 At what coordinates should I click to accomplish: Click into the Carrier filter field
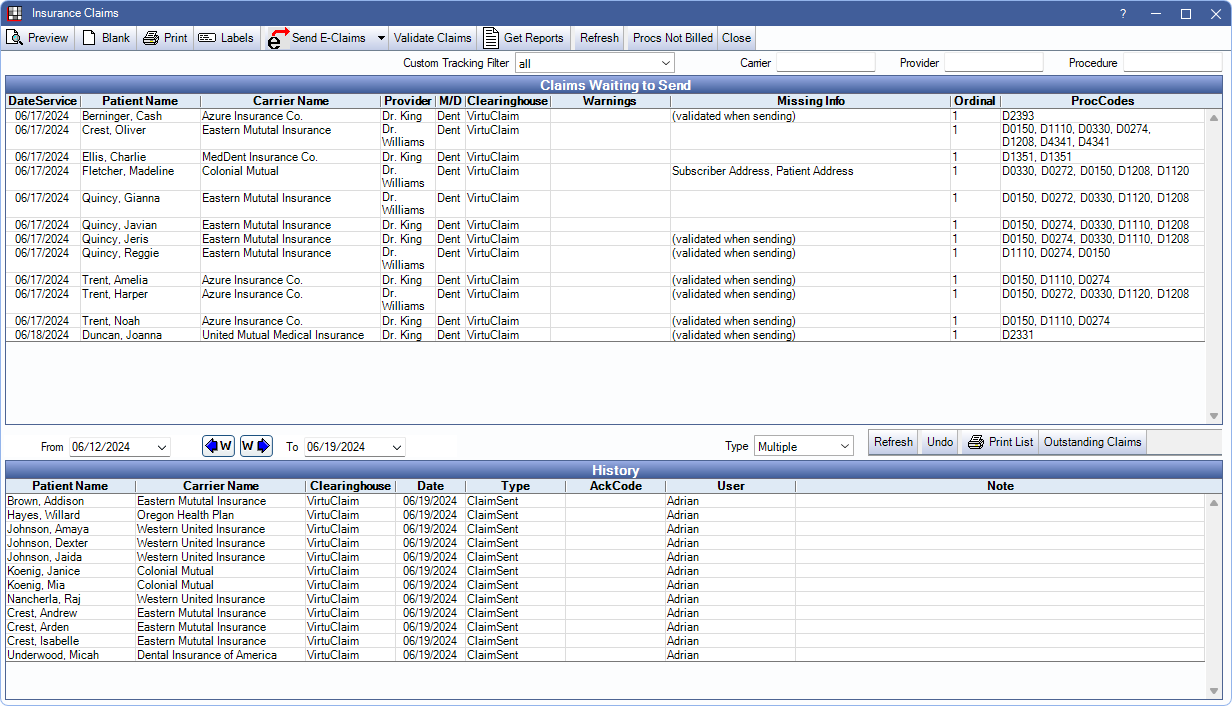click(825, 63)
